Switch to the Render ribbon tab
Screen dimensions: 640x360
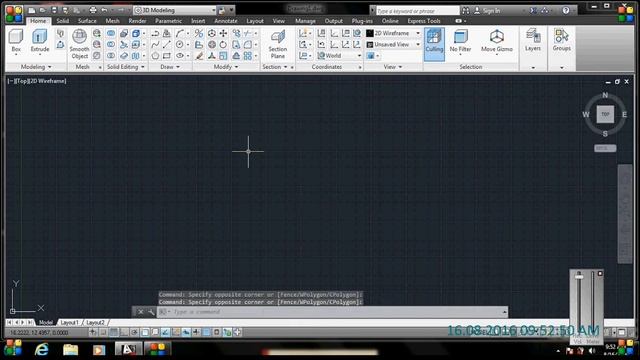click(137, 21)
